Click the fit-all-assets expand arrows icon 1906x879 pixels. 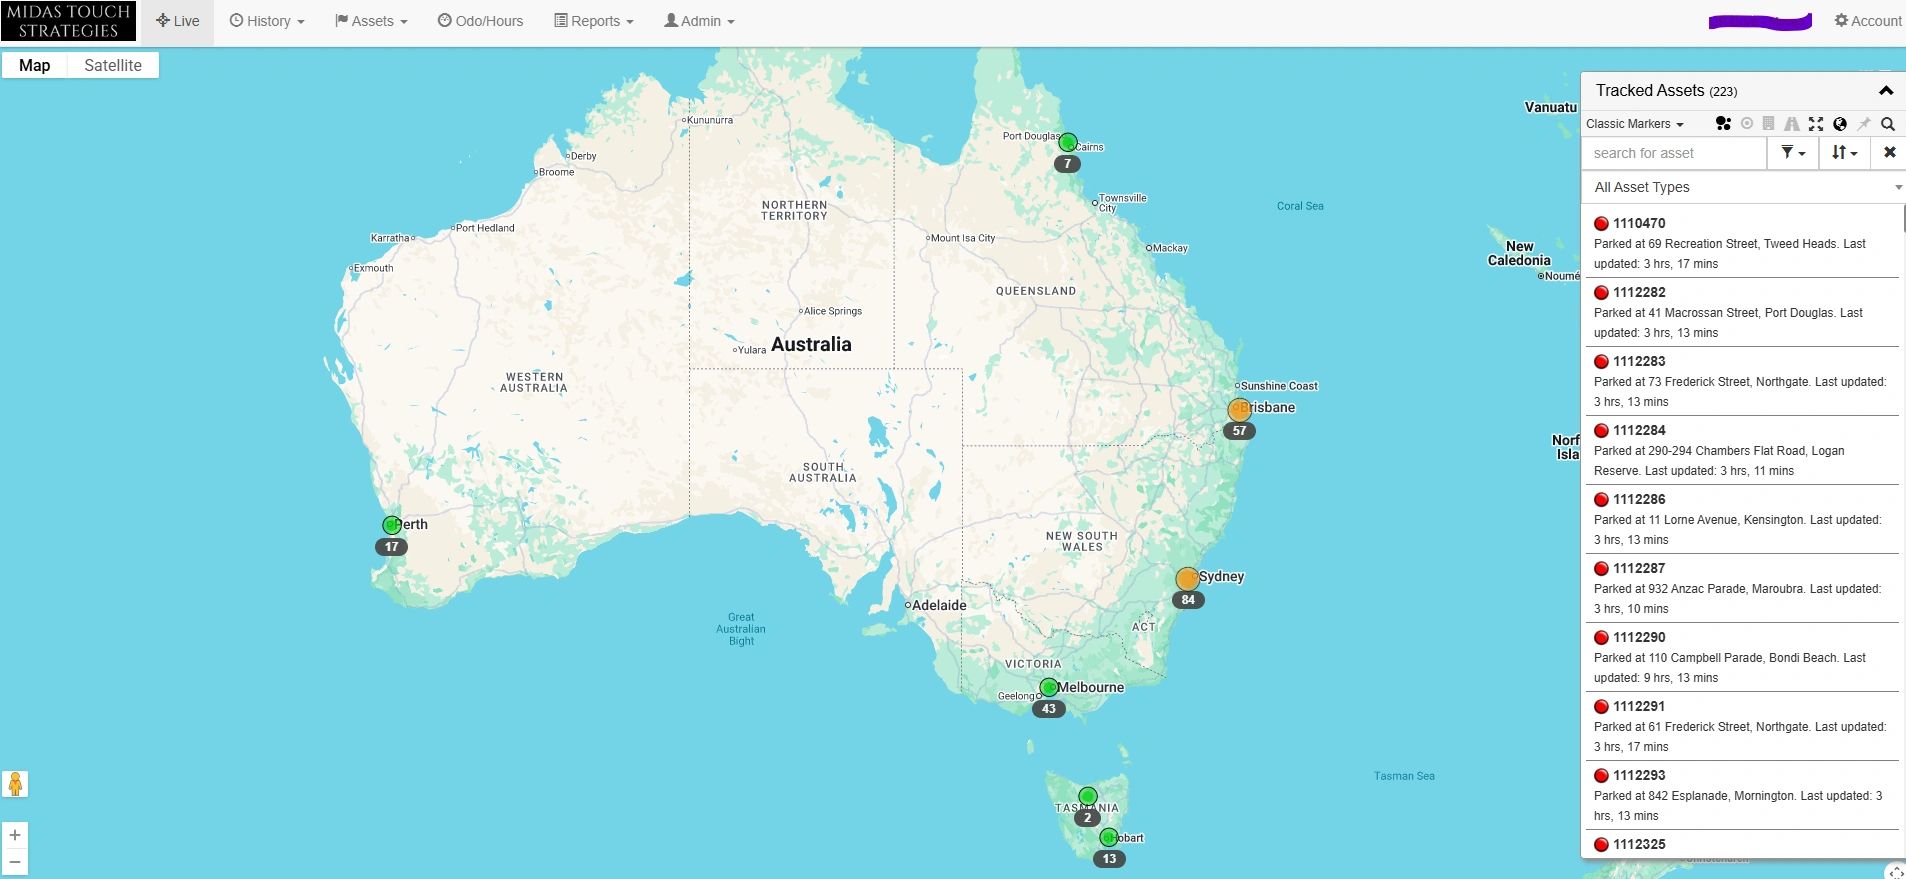pos(1816,124)
